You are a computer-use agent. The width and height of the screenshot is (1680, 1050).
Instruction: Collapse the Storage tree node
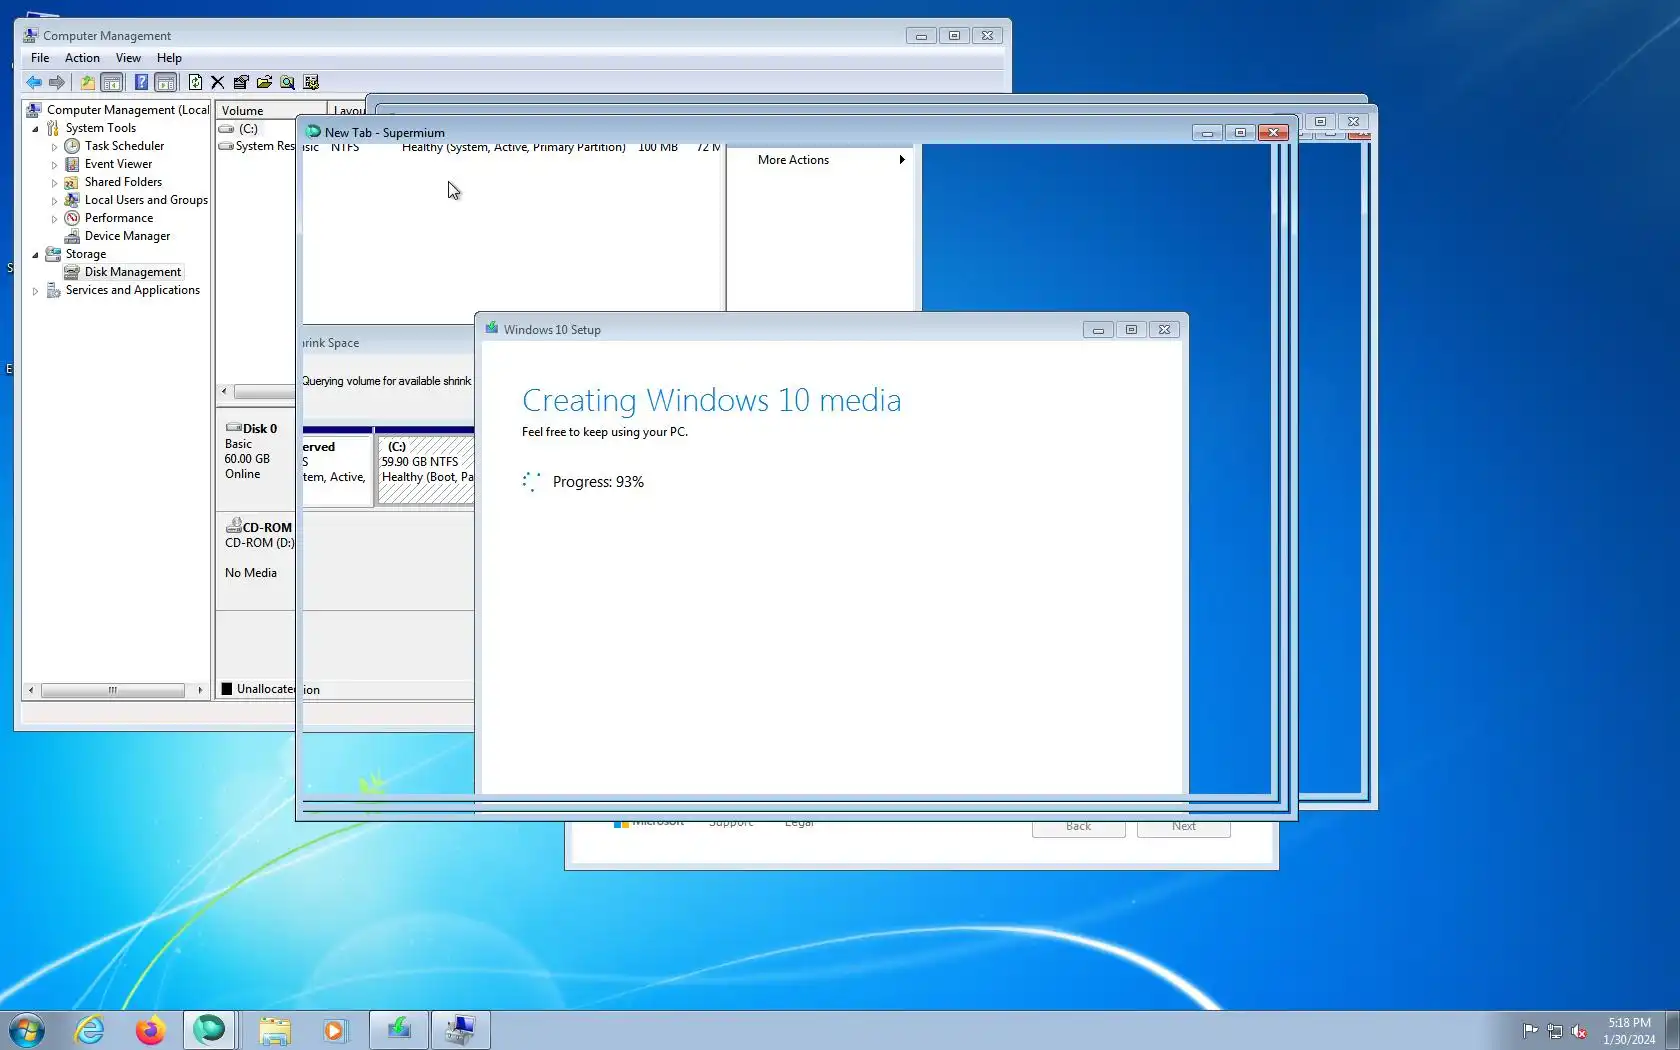36,254
